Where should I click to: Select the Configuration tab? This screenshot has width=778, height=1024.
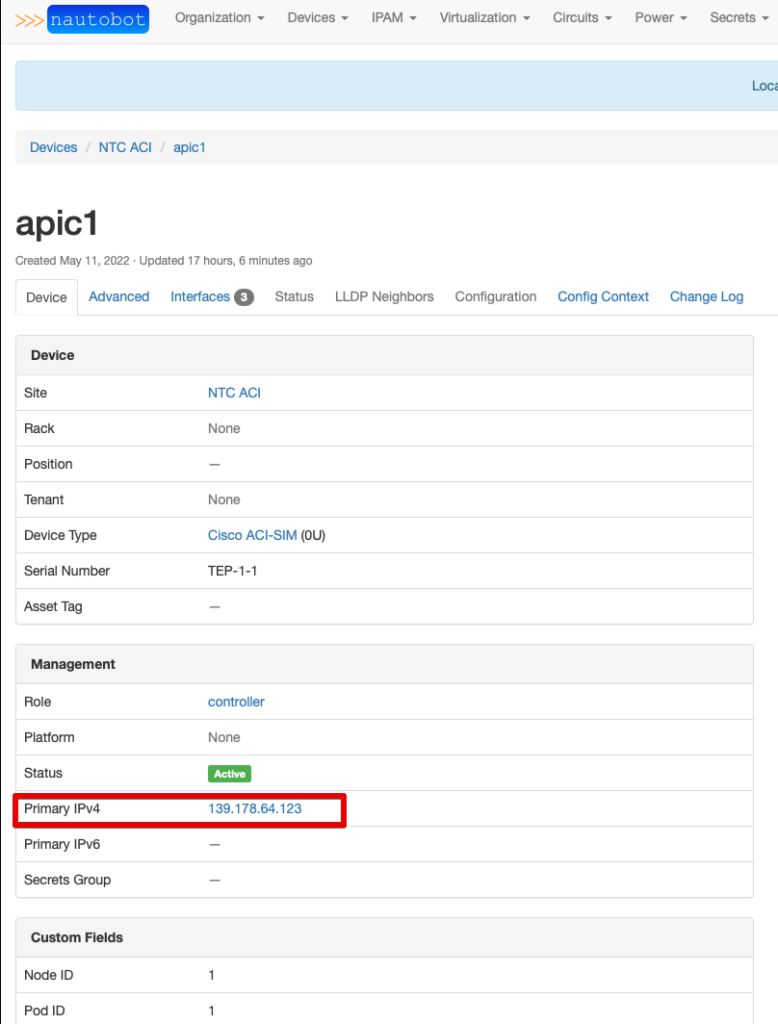pyautogui.click(x=496, y=296)
